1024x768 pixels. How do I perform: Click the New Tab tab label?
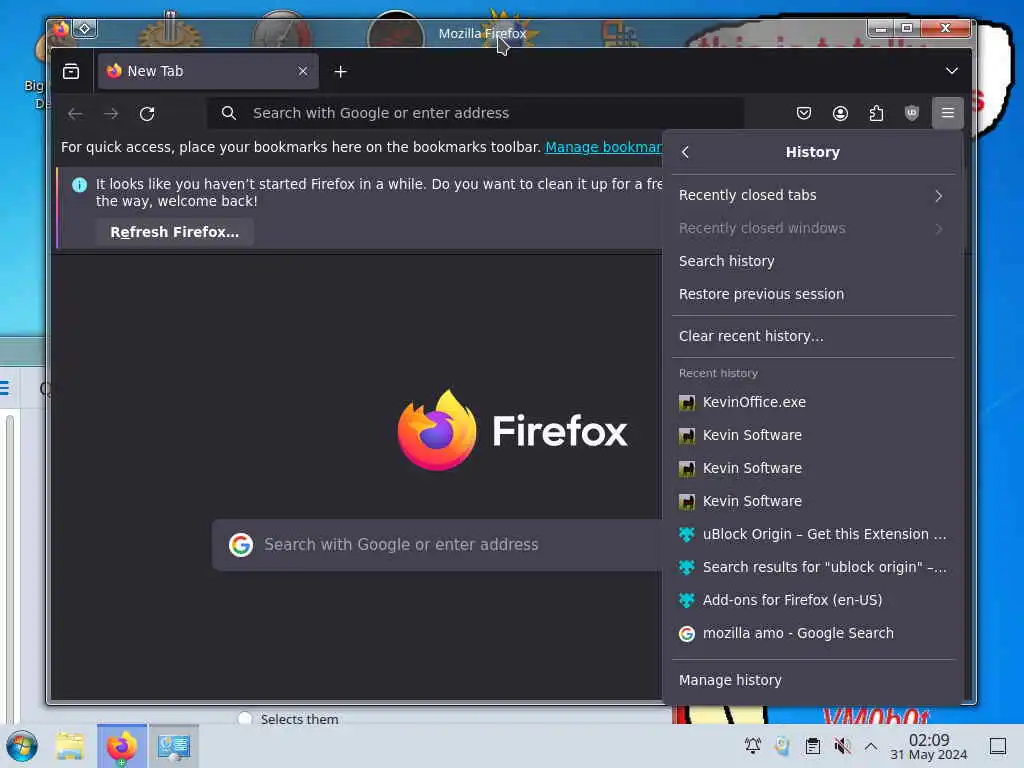tap(155, 71)
